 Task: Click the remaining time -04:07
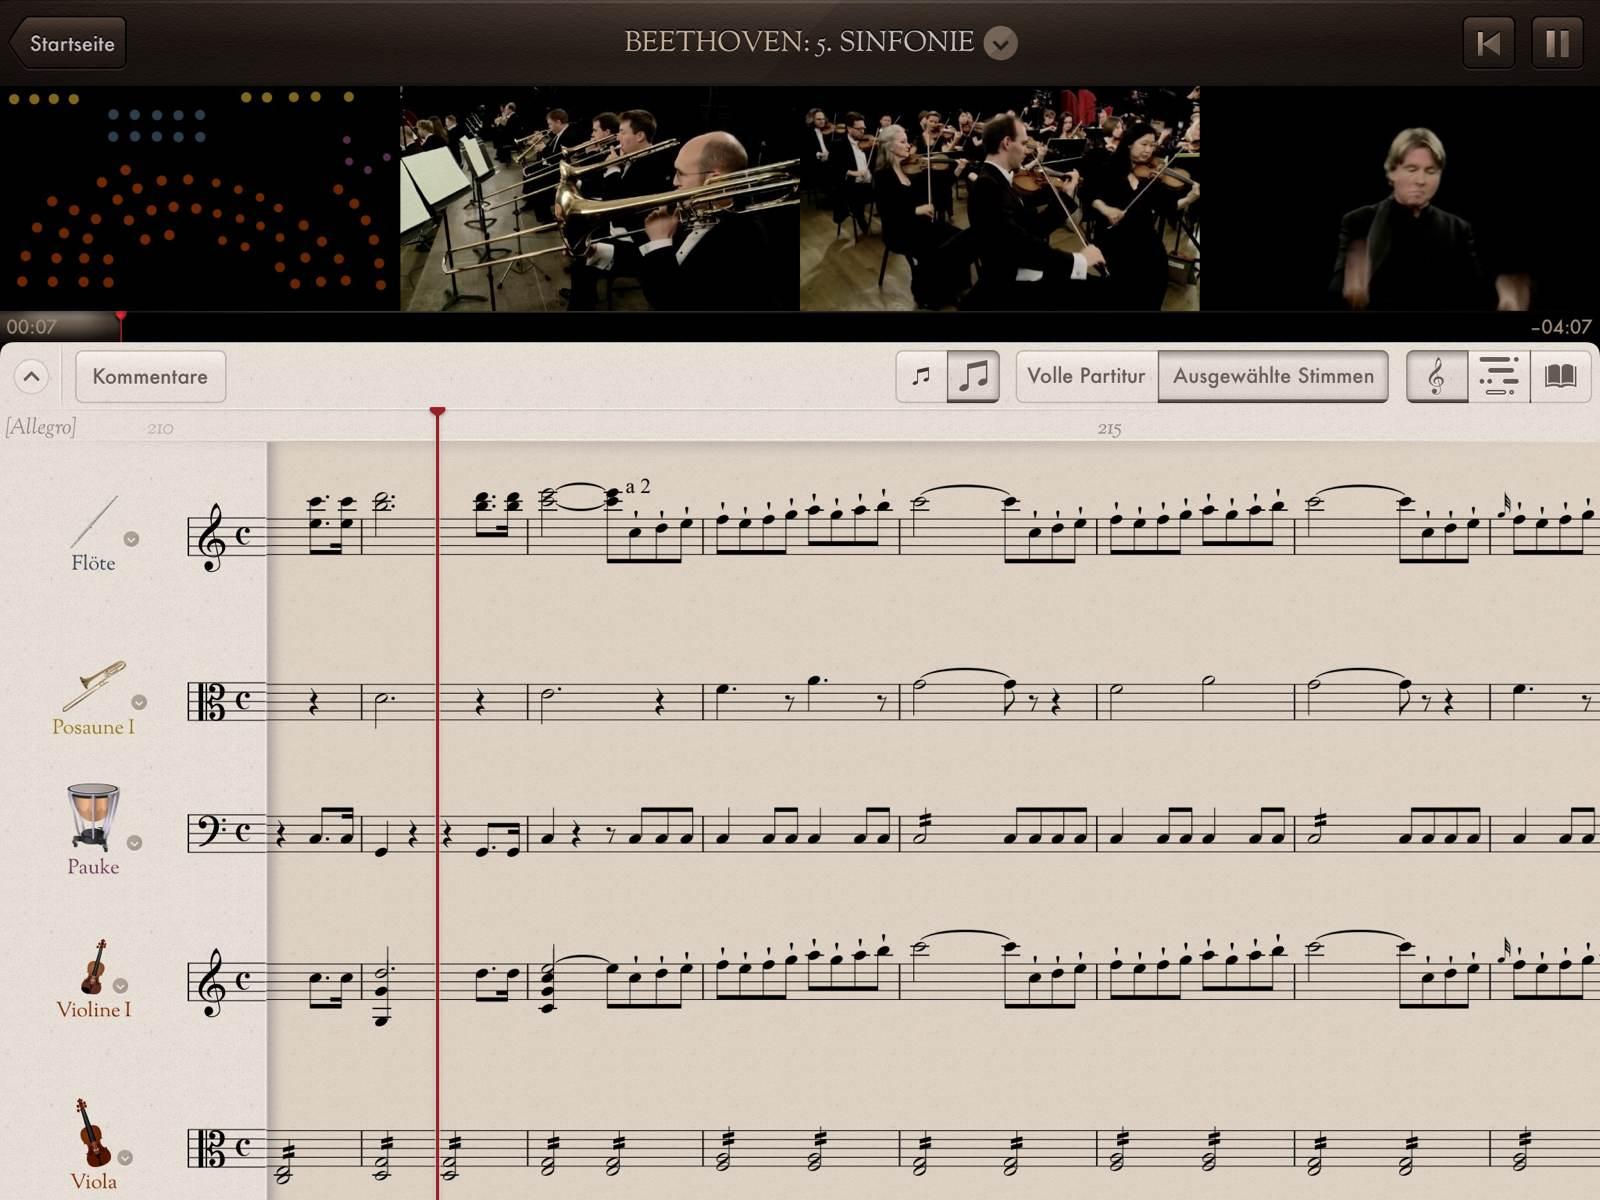click(x=1560, y=327)
